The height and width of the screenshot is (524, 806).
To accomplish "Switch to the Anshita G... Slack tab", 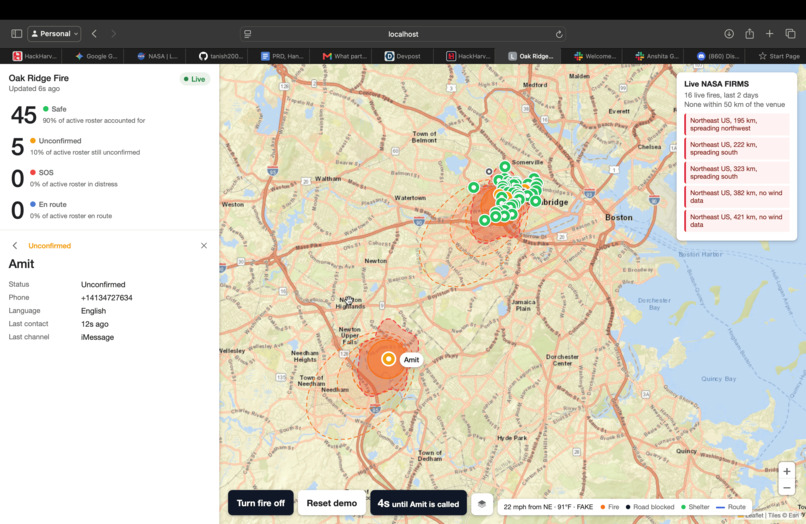I will pos(656,56).
